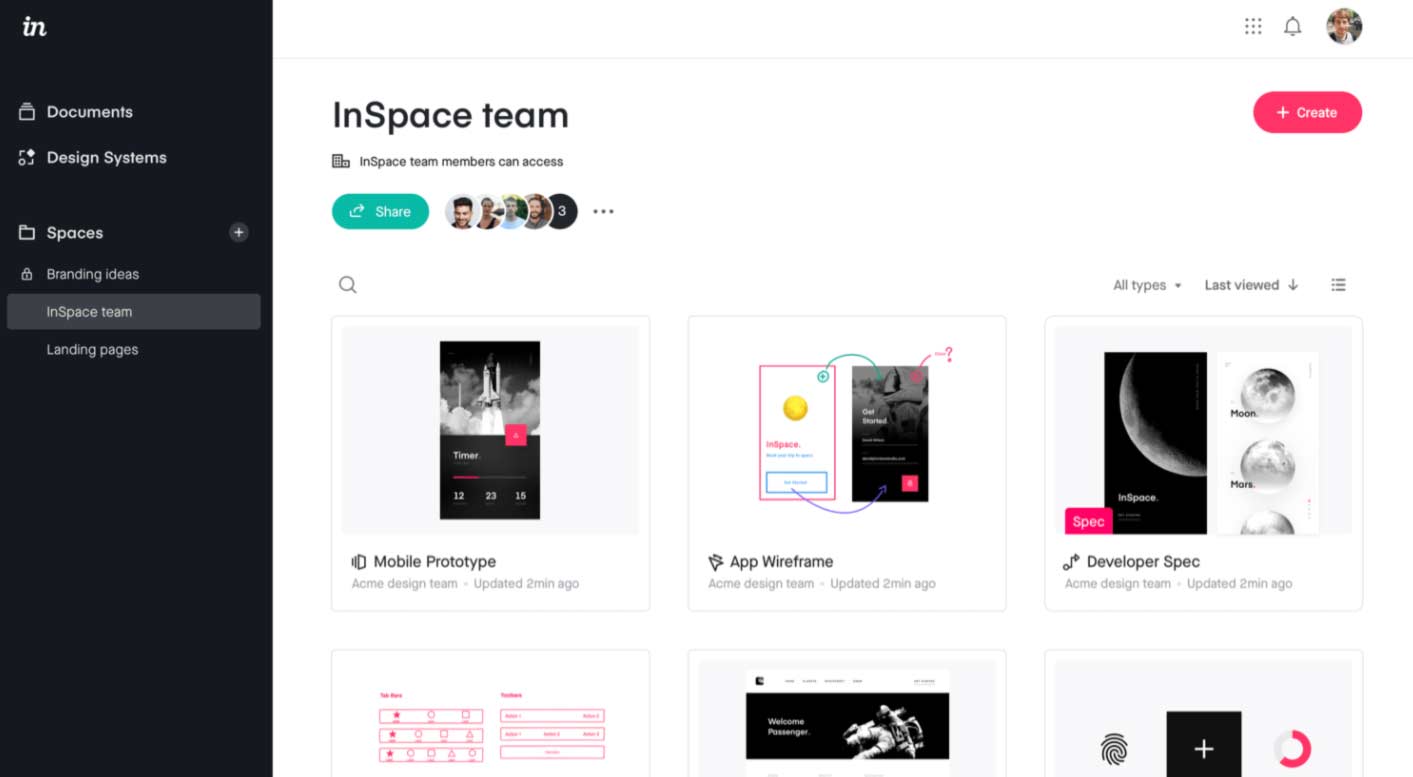
Task: Select the Landing pages space
Action: 91,349
